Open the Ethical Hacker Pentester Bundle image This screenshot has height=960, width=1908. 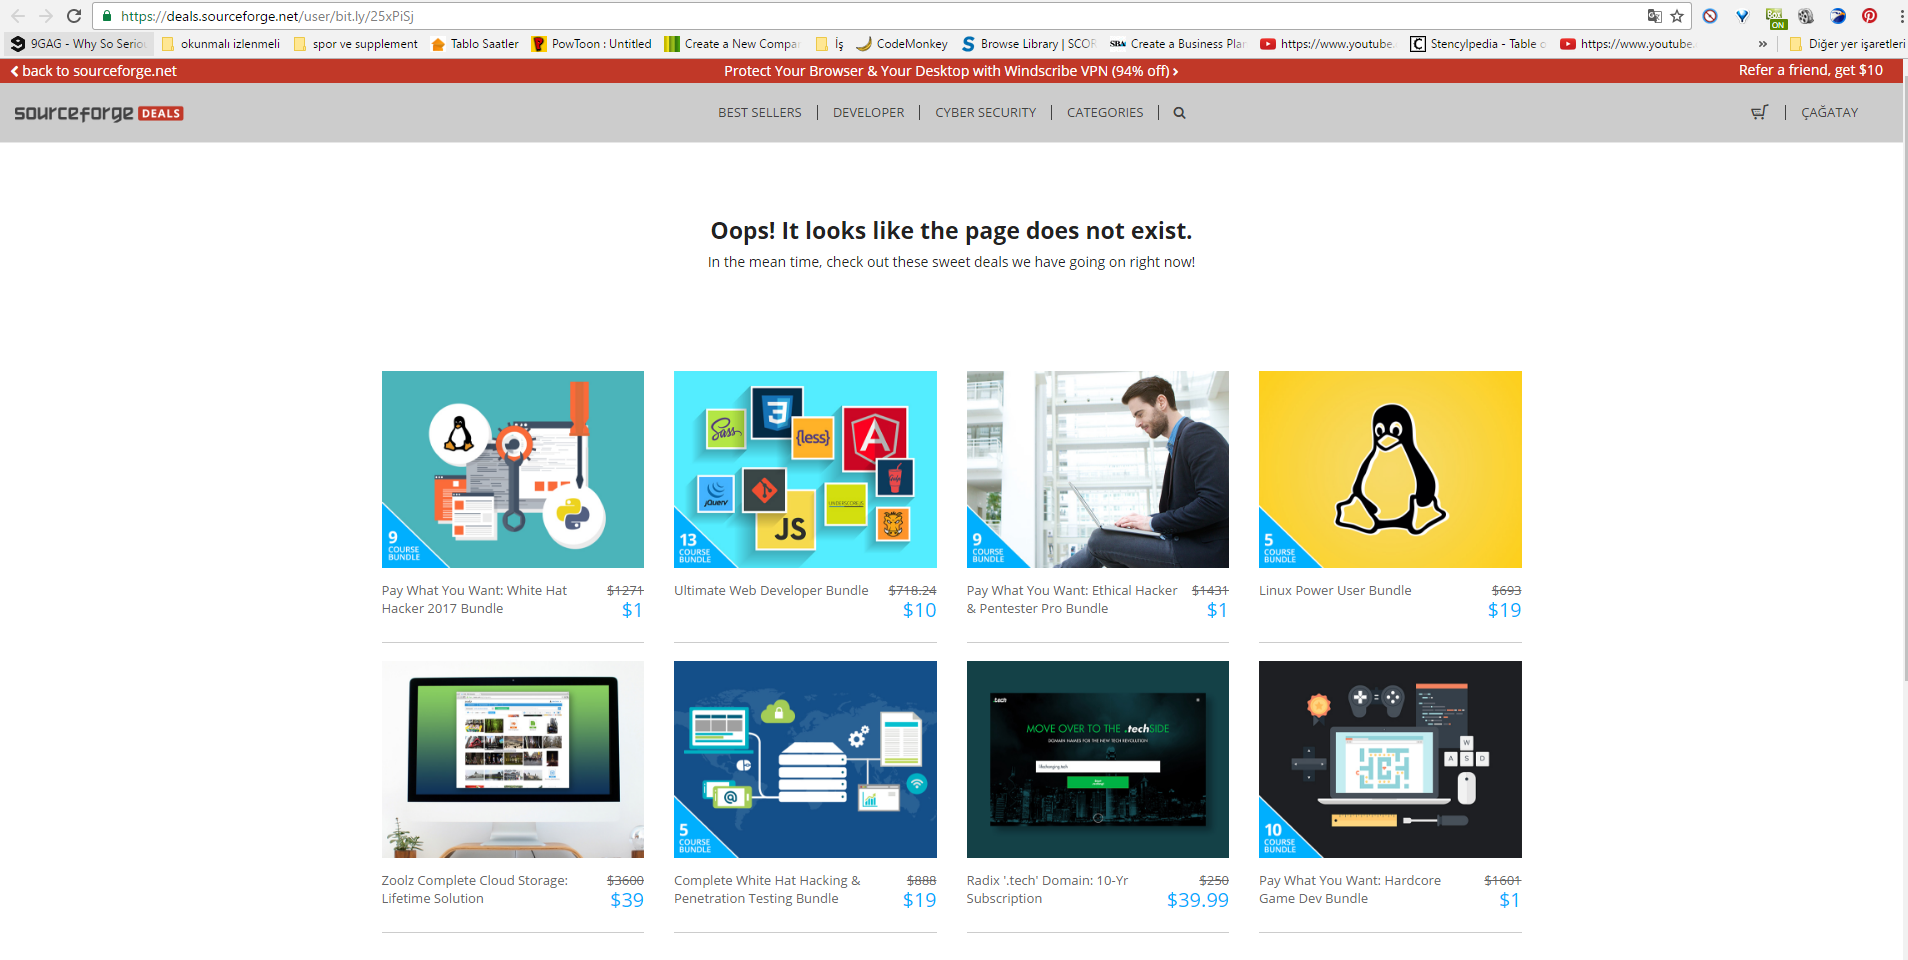coord(1098,469)
